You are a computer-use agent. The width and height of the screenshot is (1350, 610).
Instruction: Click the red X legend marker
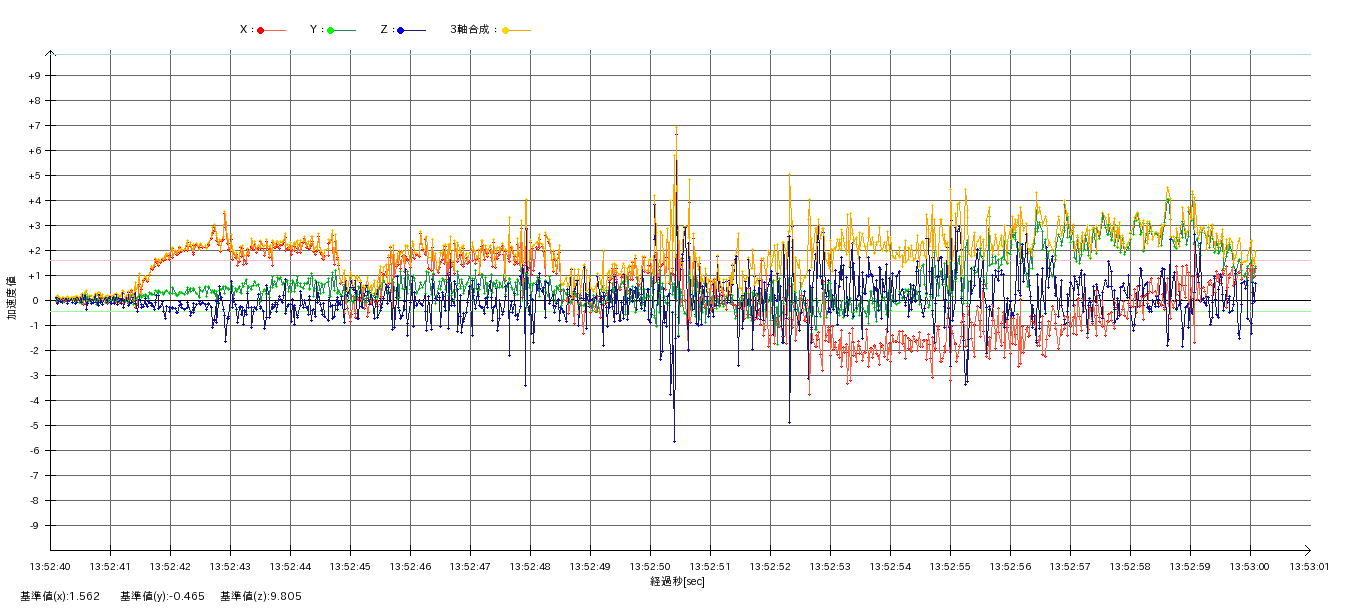point(261,30)
